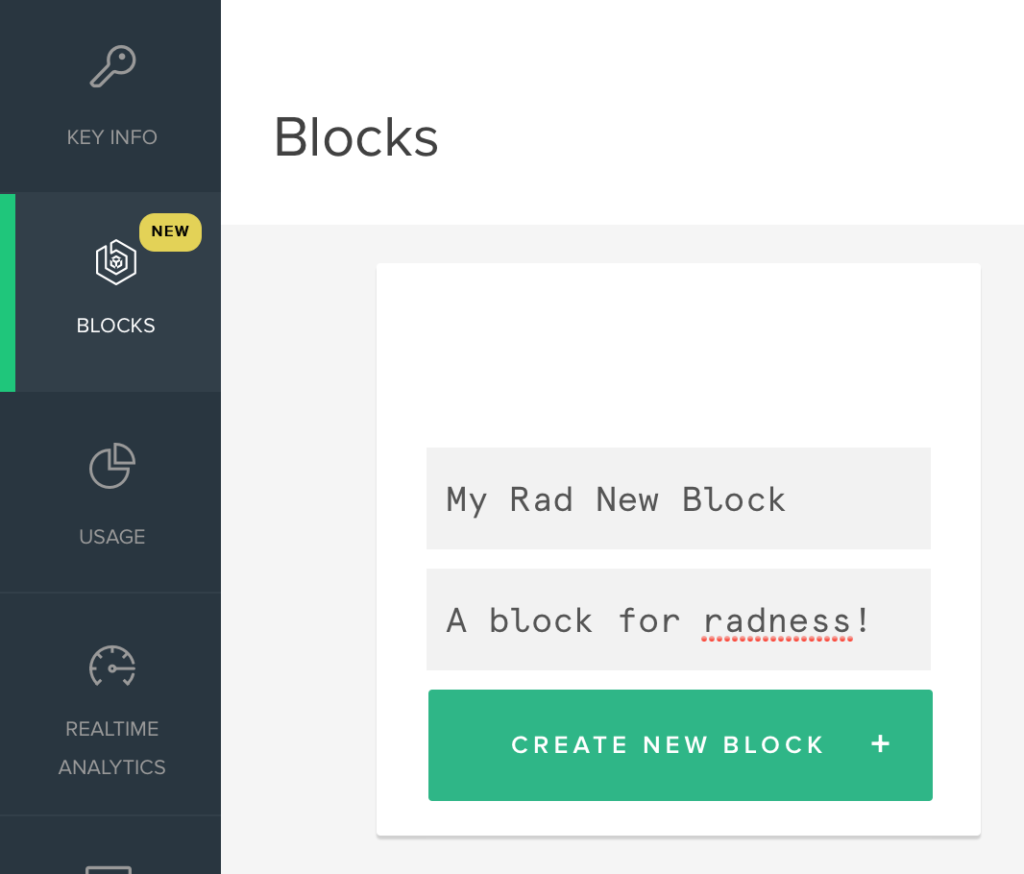
Task: Click the block name field showing My Rad New Block
Action: tap(678, 498)
